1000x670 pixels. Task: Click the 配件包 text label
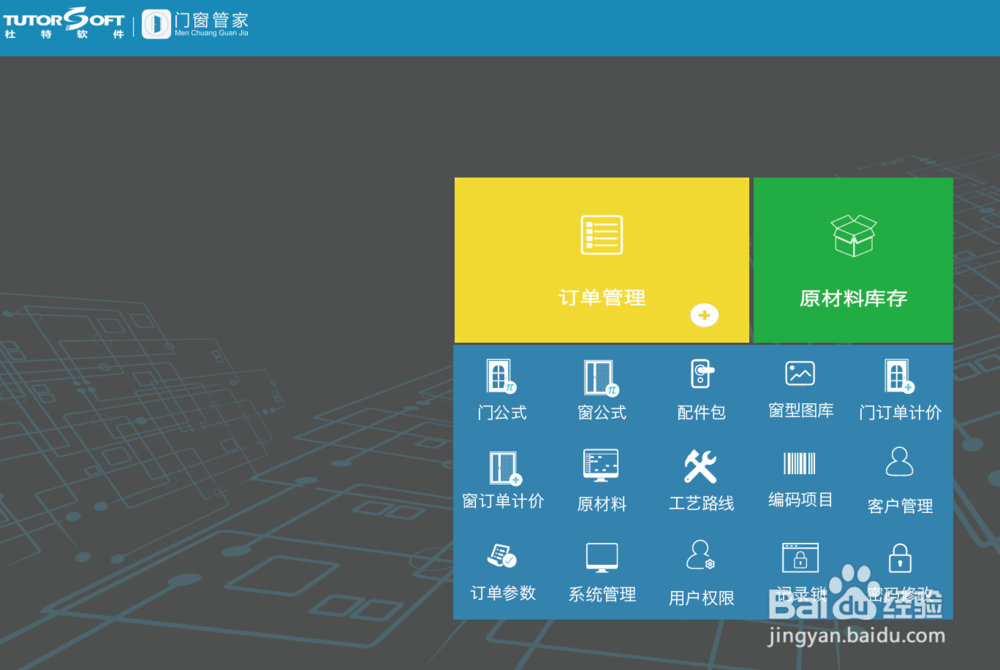pos(701,413)
